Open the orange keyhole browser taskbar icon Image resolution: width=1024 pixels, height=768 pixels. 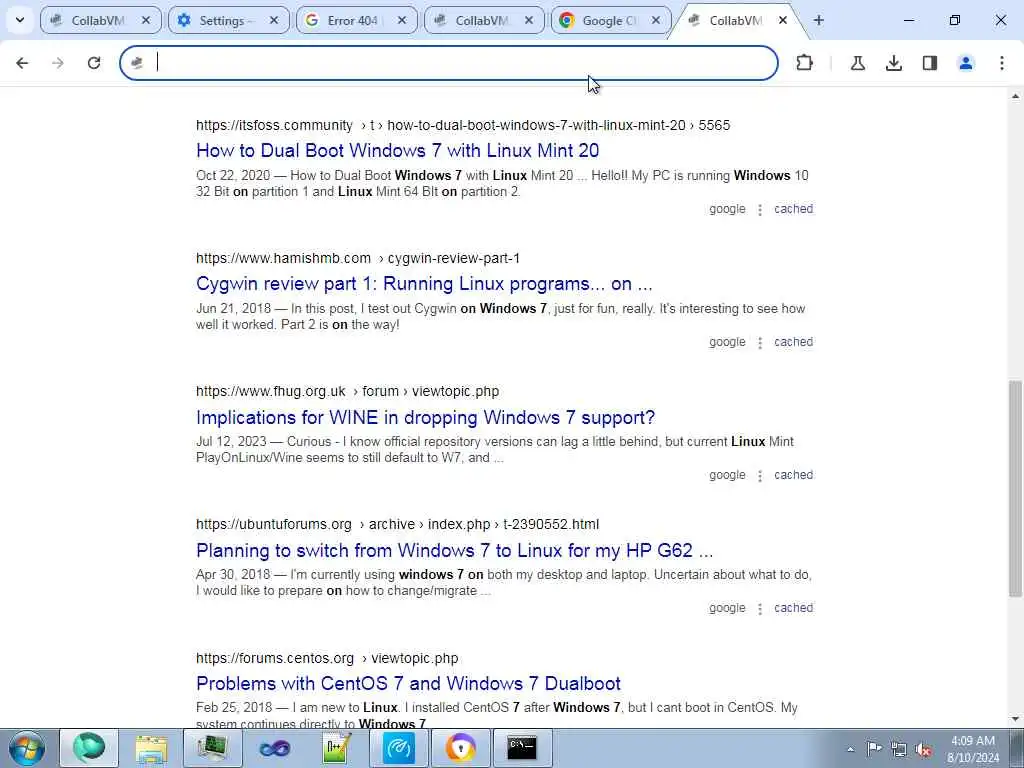[x=460, y=748]
